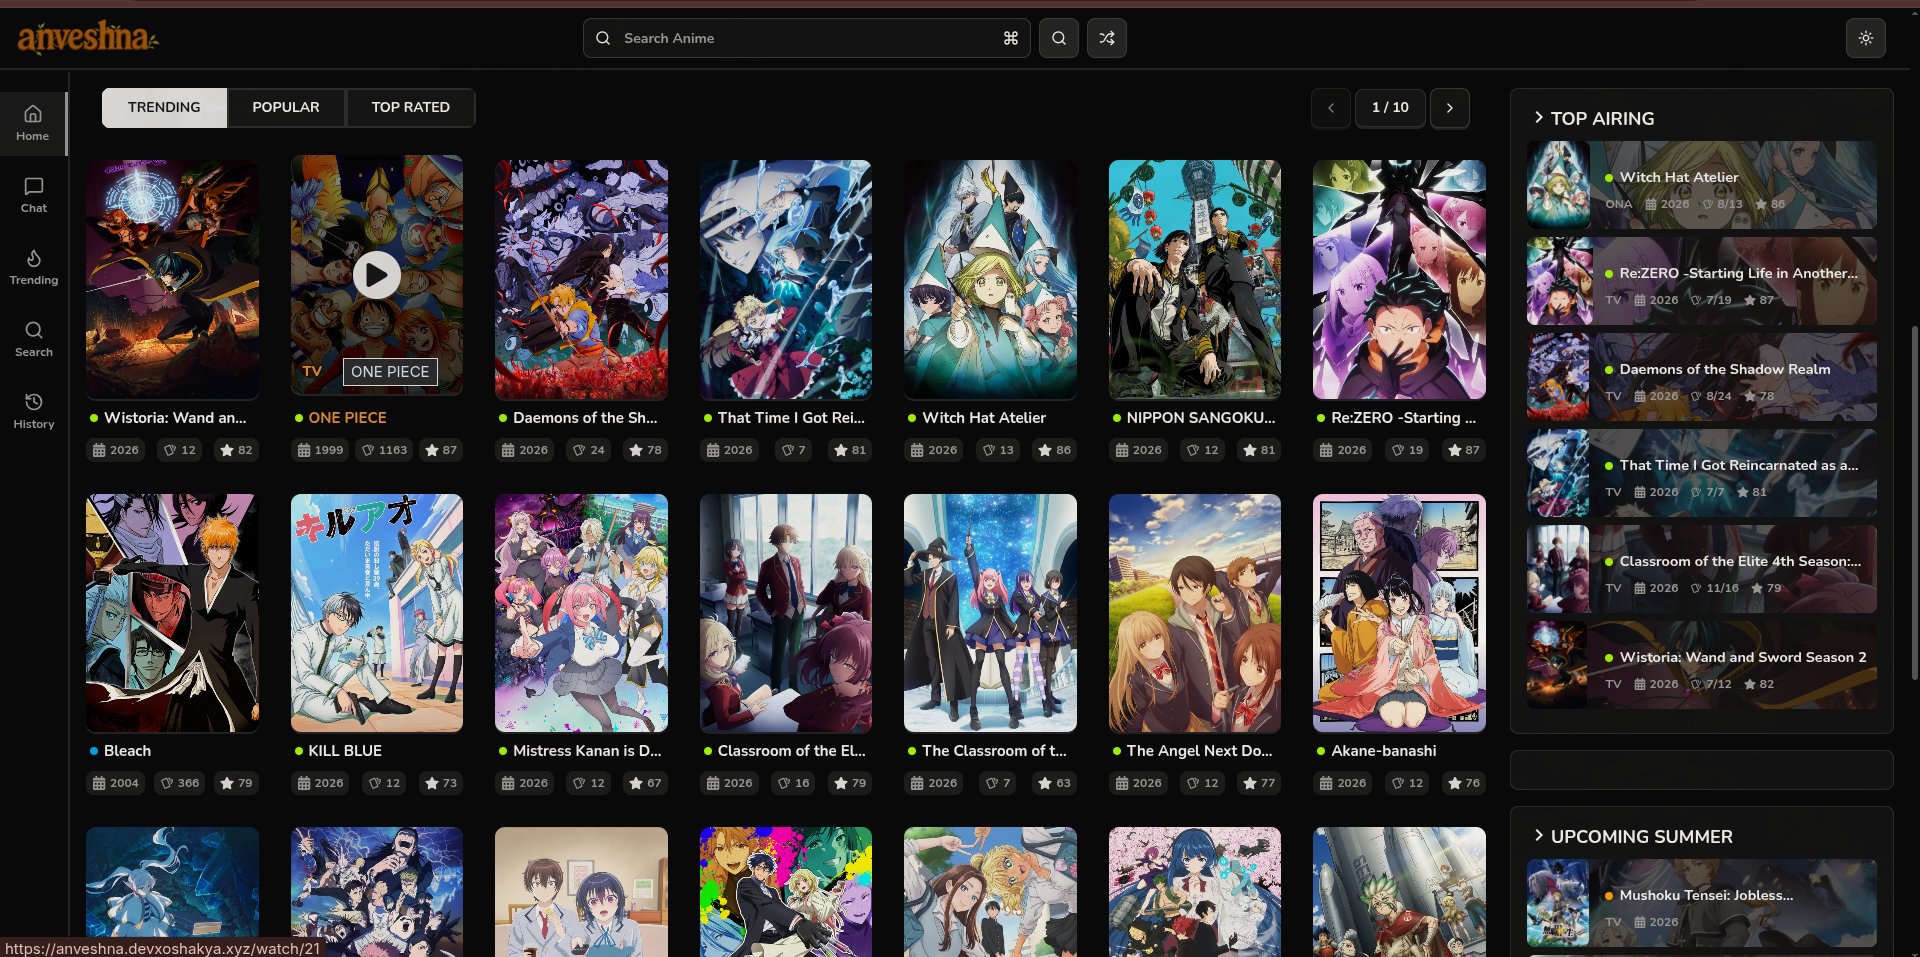The image size is (1920, 957).
Task: Click the 2004 year badge under Bleach
Action: coord(116,783)
